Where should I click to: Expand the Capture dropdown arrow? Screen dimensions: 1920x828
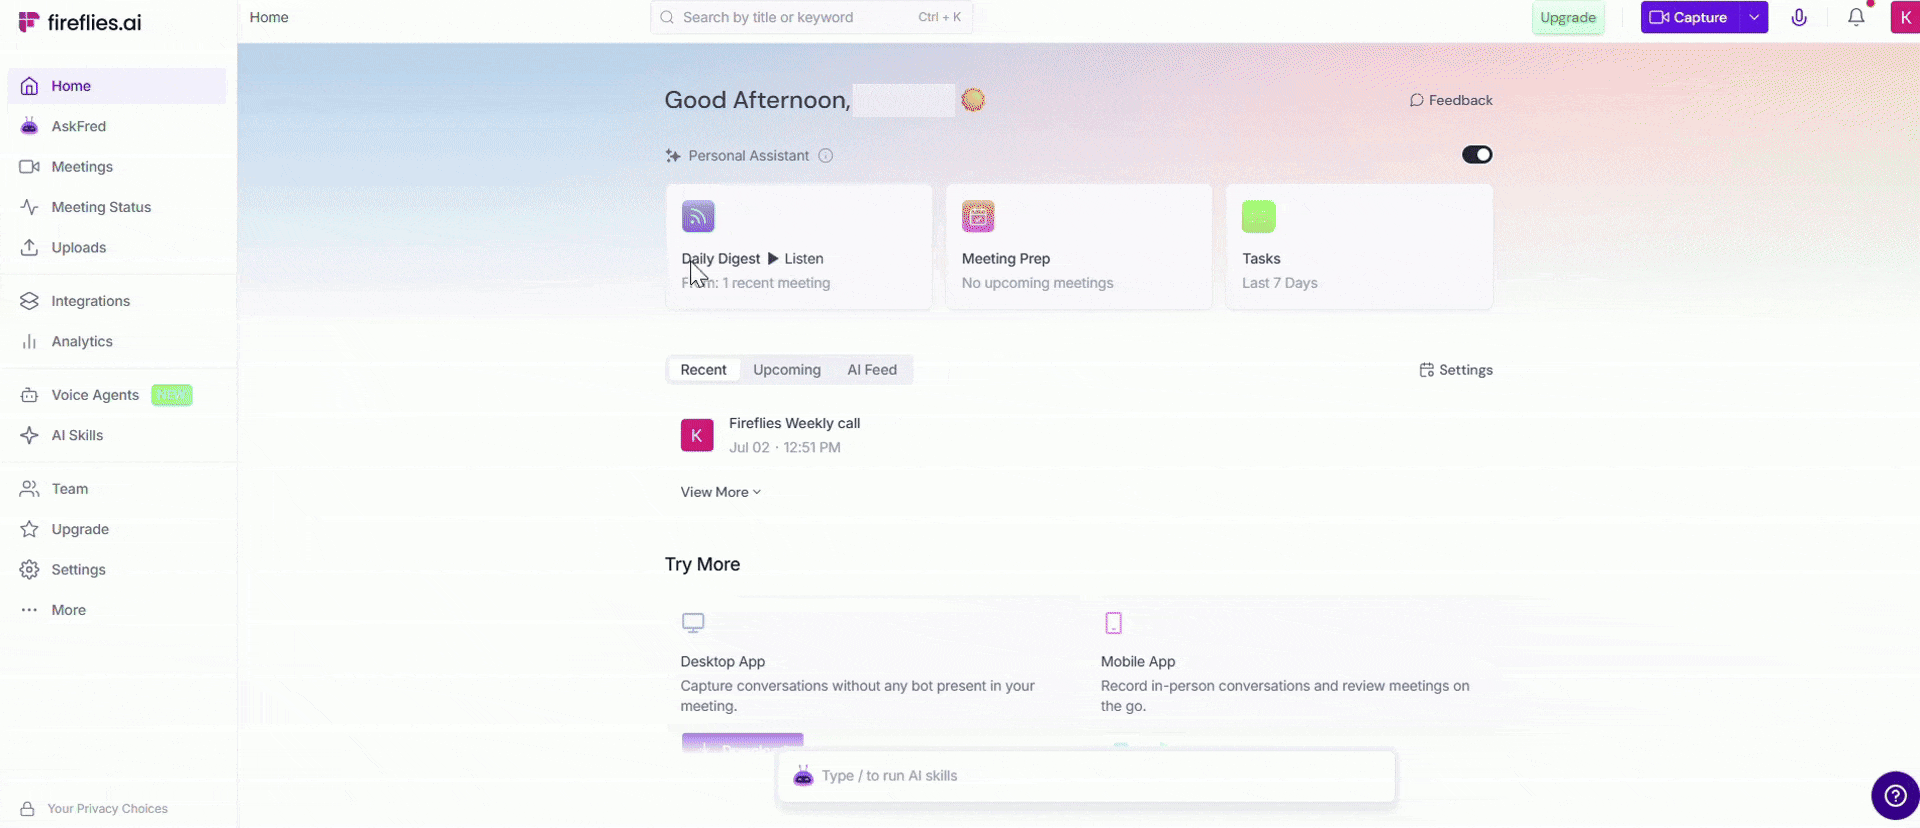tap(1754, 17)
